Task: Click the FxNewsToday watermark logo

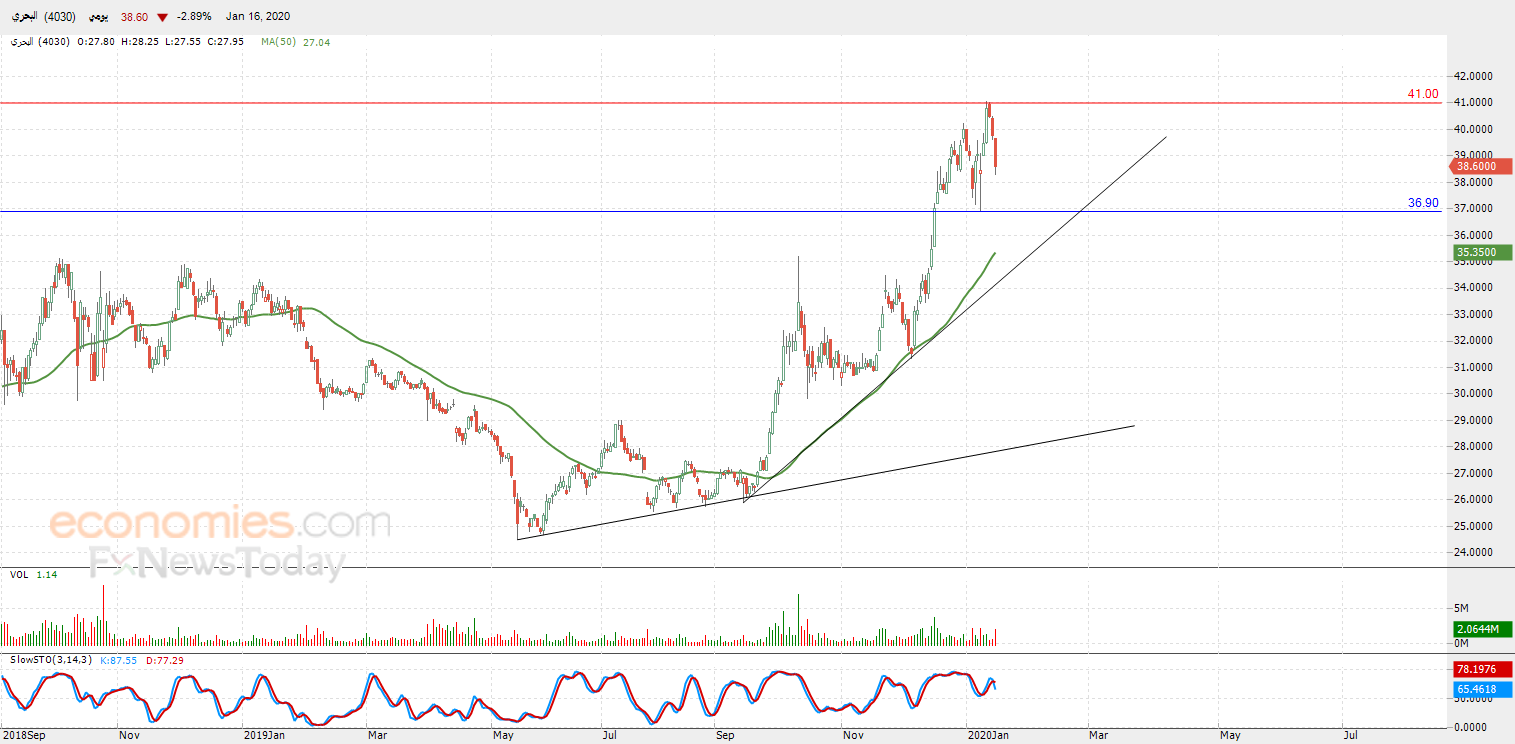Action: tap(217, 564)
